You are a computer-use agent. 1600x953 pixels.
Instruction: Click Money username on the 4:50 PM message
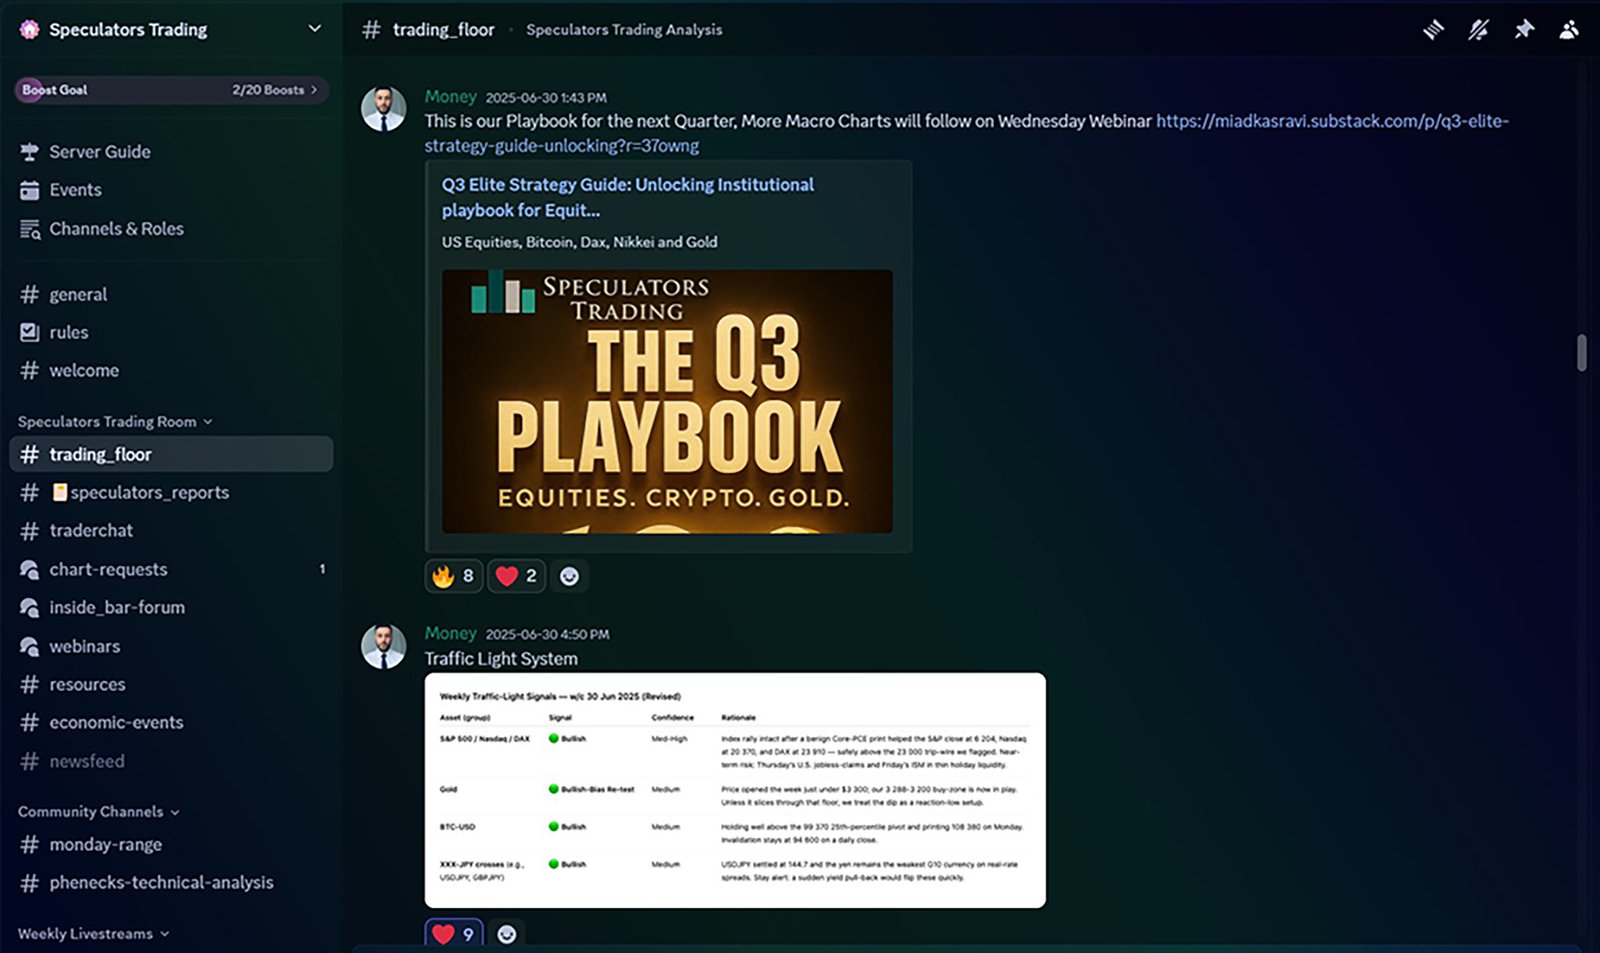click(x=450, y=634)
